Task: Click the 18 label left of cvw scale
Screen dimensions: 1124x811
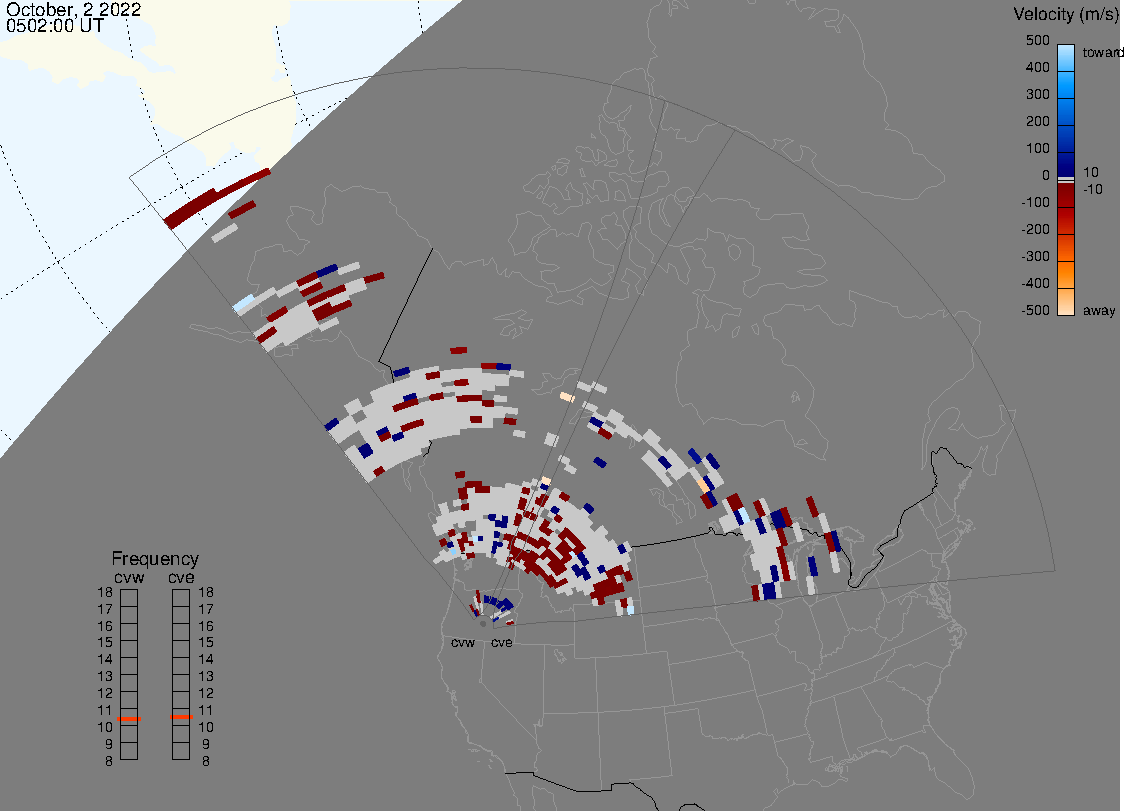Action: (105, 592)
